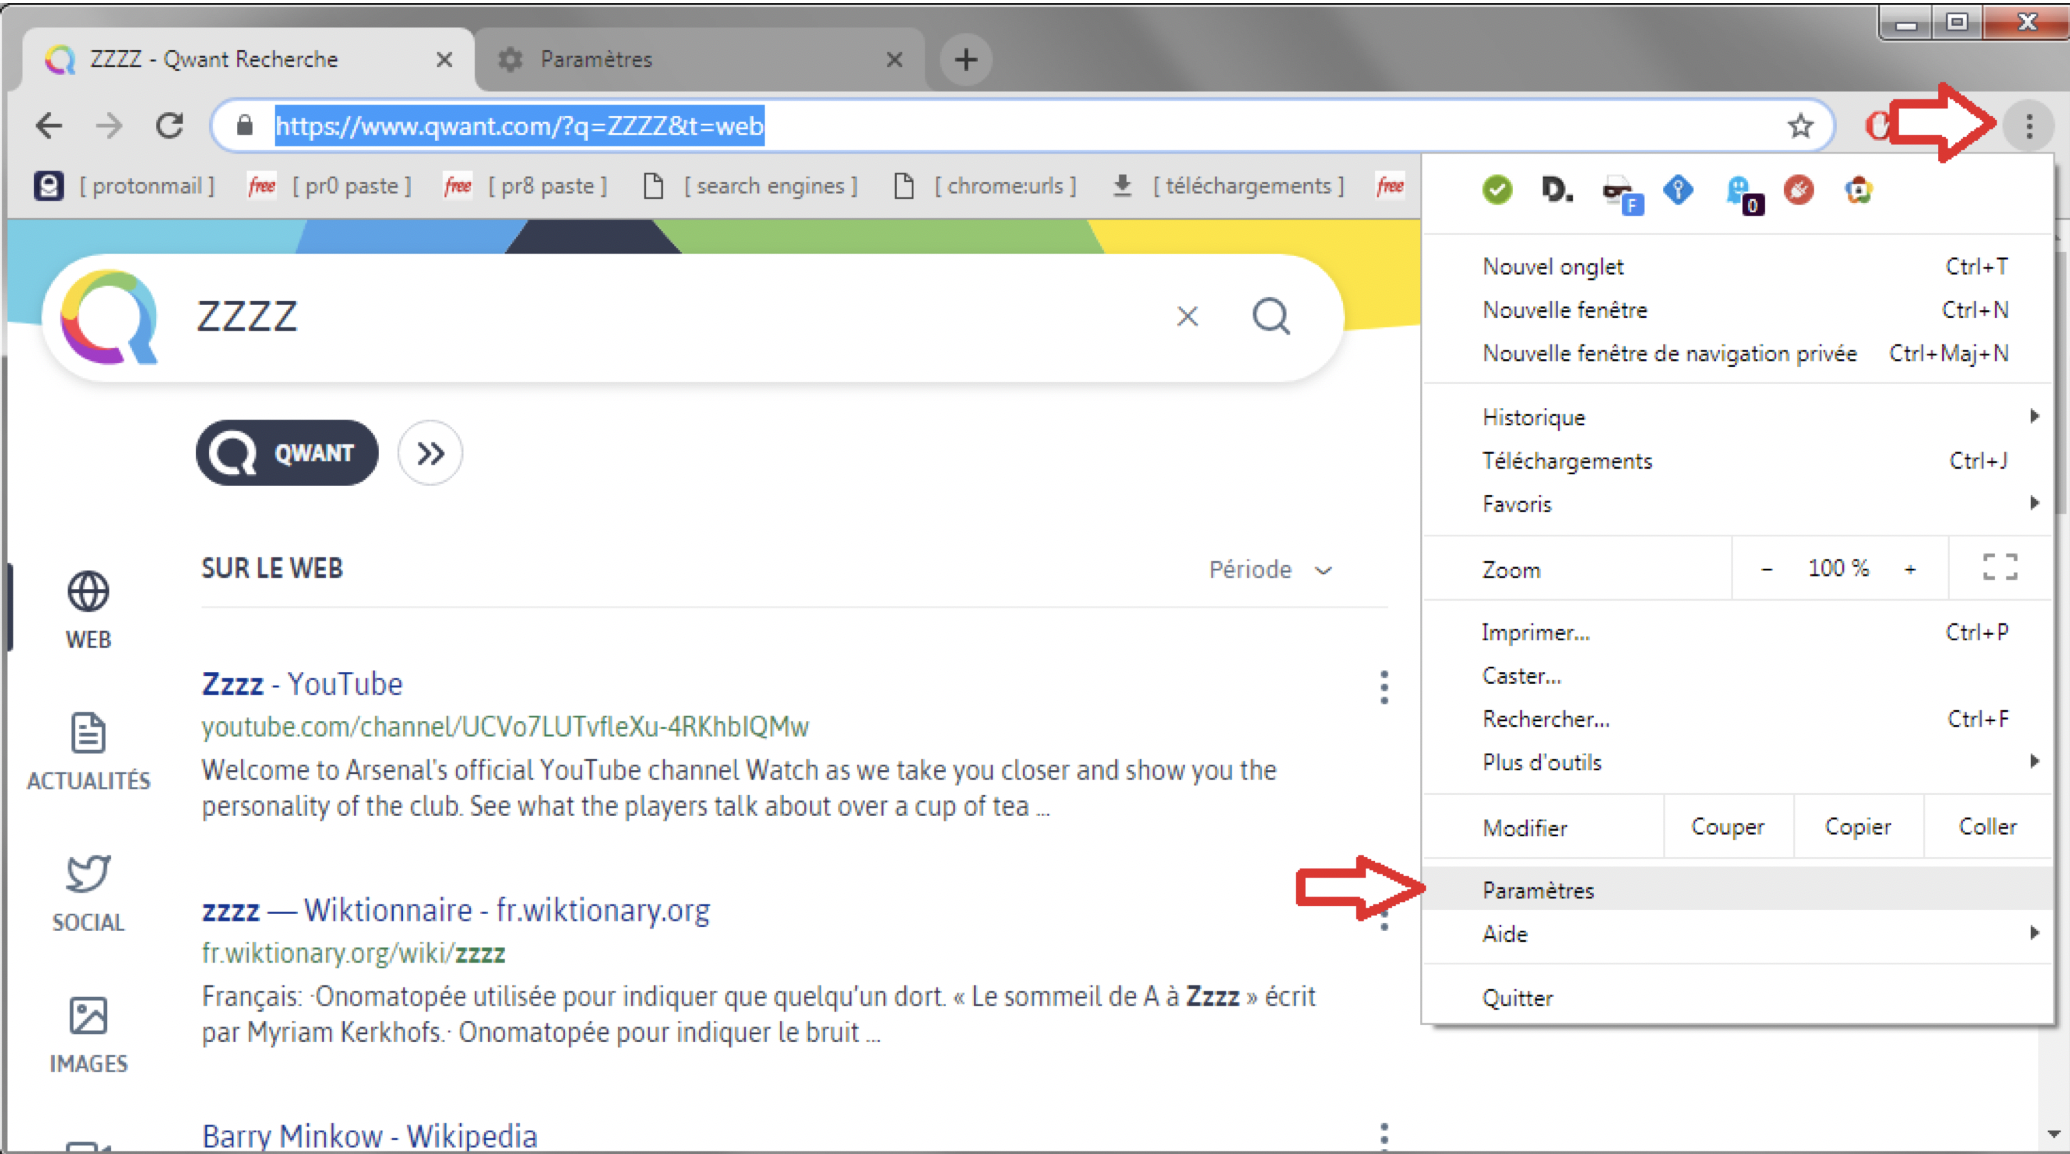The image size is (2070, 1154).
Task: Open Paramètres from the Chrome menu
Action: [1739, 889]
